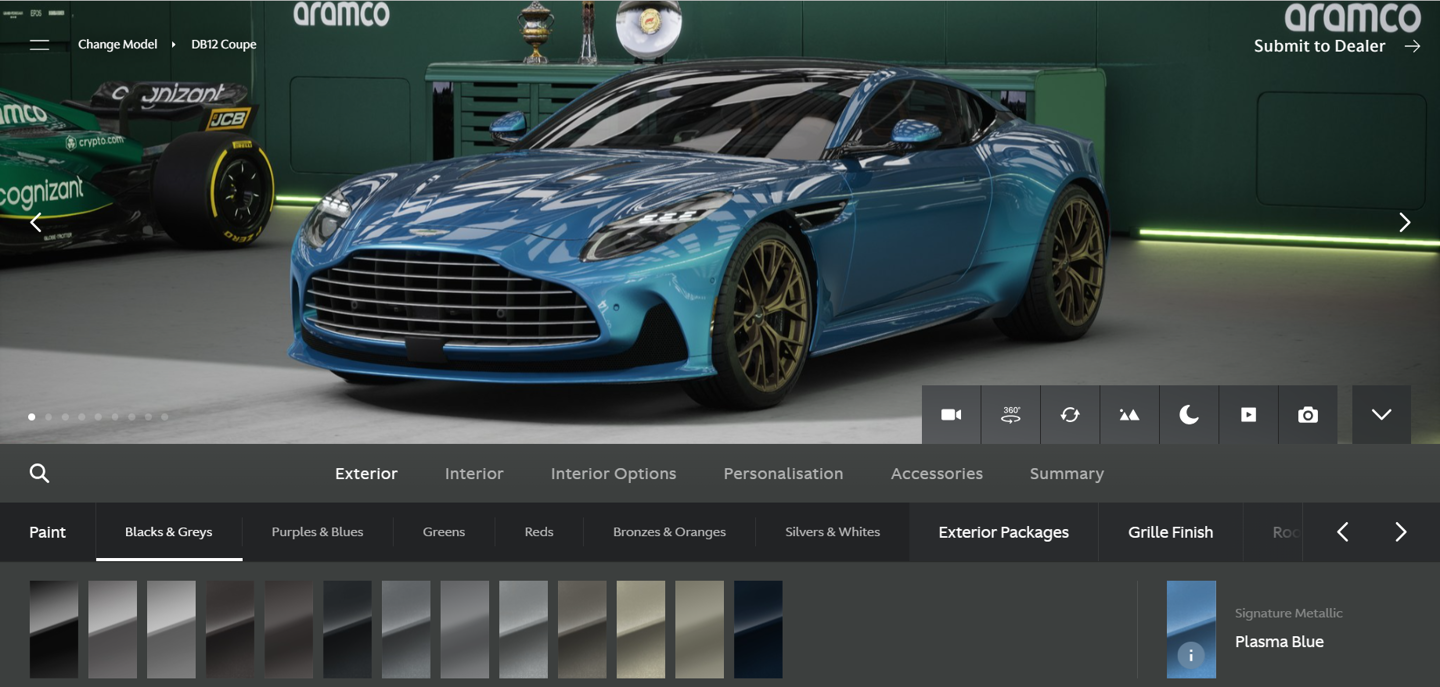Open the search magnifier icon
1440x687 pixels.
point(39,473)
